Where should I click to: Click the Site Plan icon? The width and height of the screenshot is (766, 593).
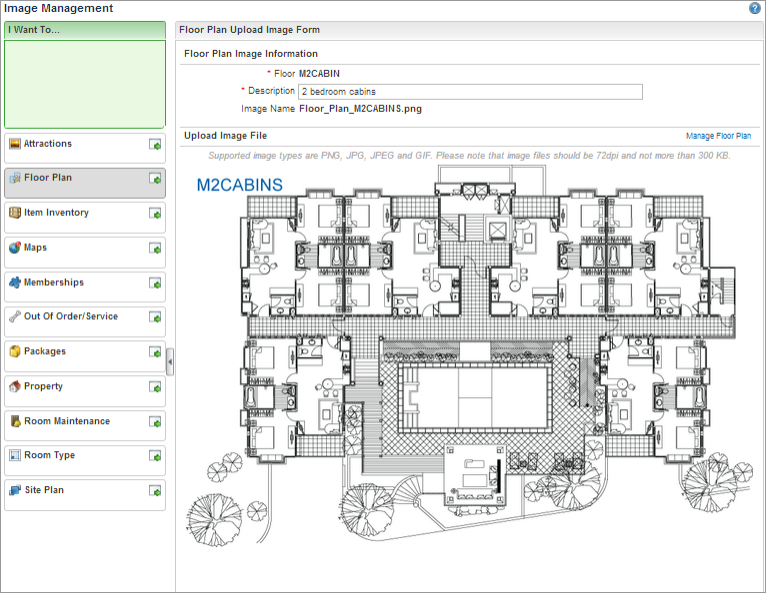(x=15, y=490)
